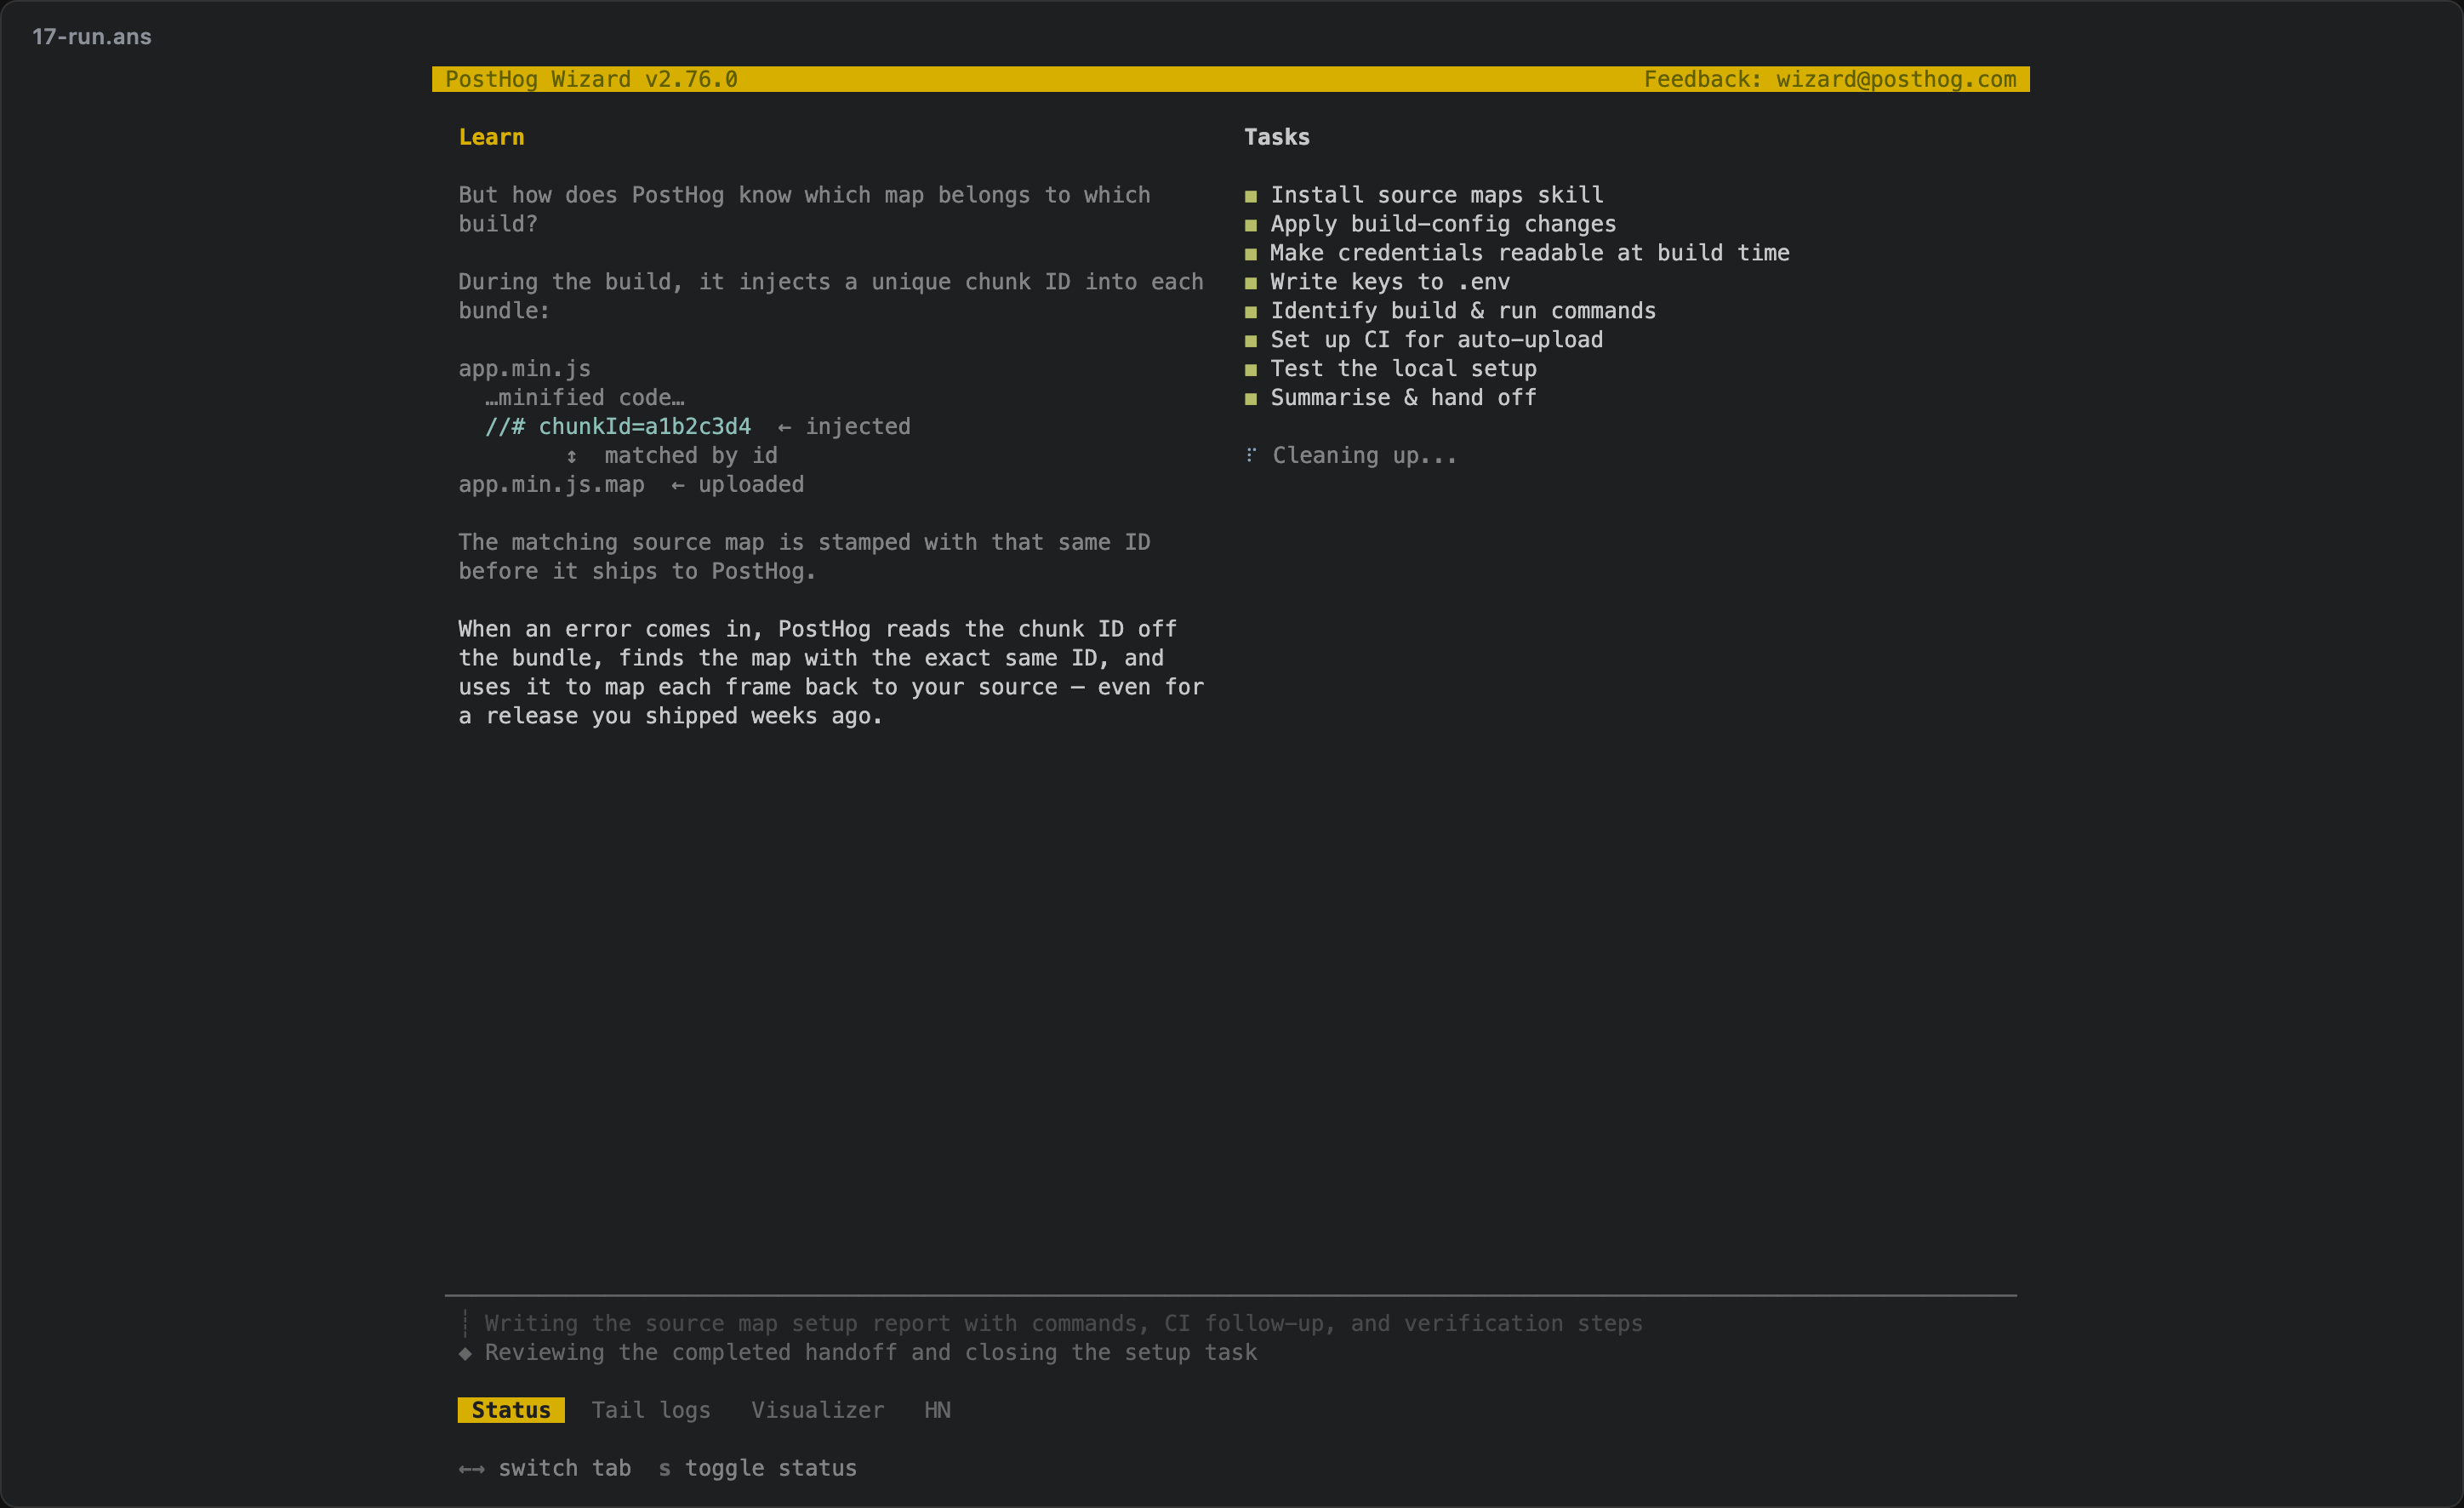Click the status square next to Apply build-config changes

pyautogui.click(x=1250, y=225)
